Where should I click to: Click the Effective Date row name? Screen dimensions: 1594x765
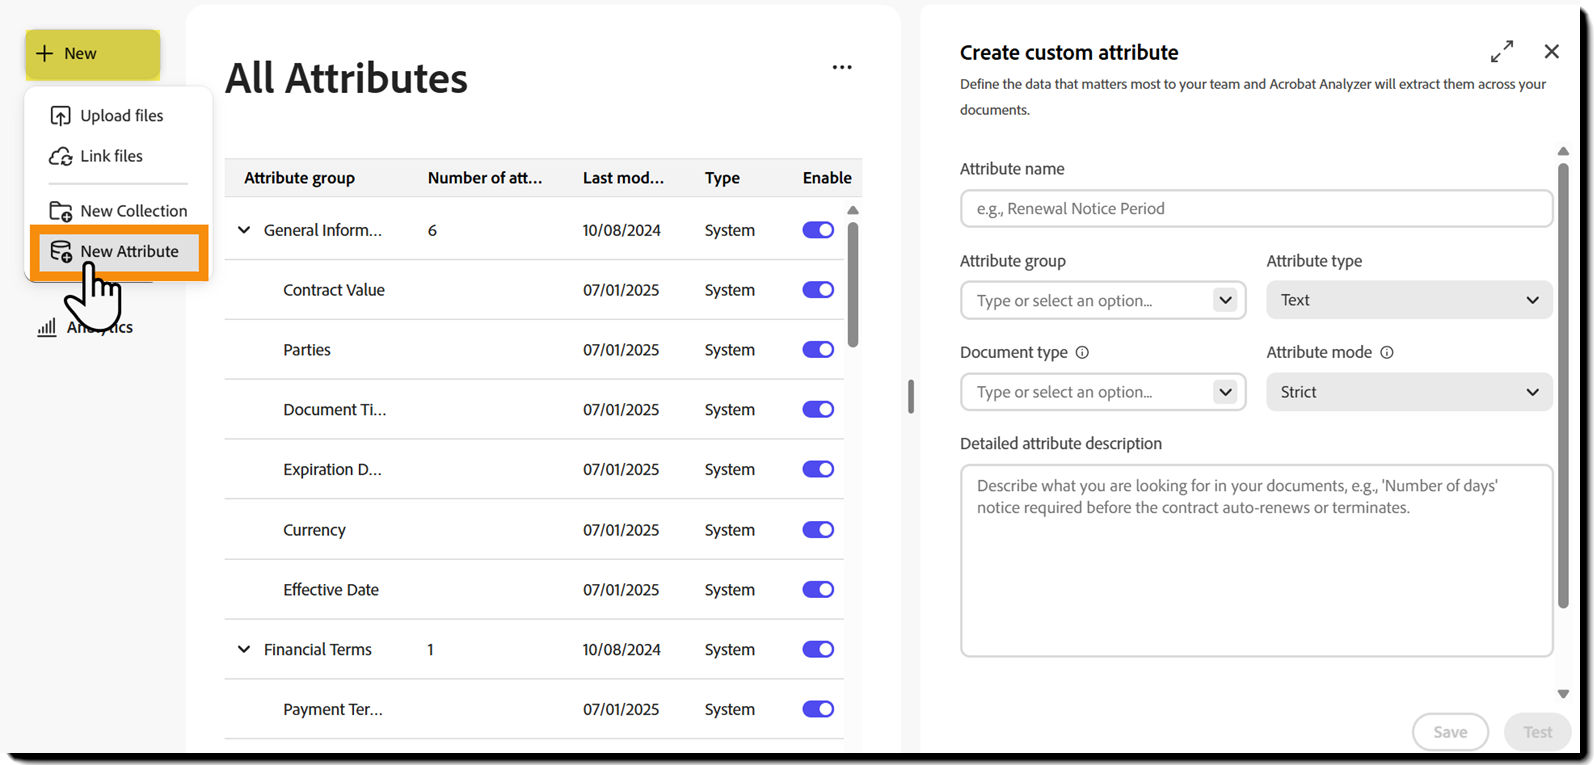tap(331, 590)
